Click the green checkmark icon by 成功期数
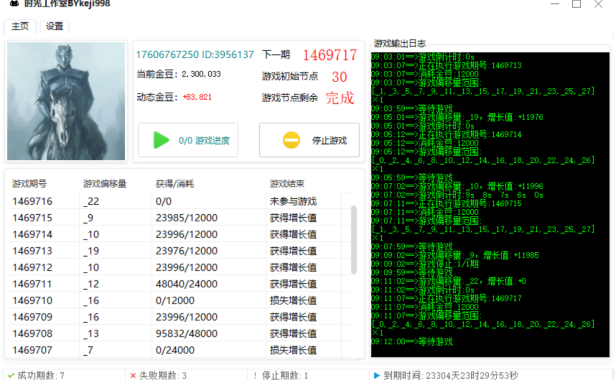 point(11,375)
